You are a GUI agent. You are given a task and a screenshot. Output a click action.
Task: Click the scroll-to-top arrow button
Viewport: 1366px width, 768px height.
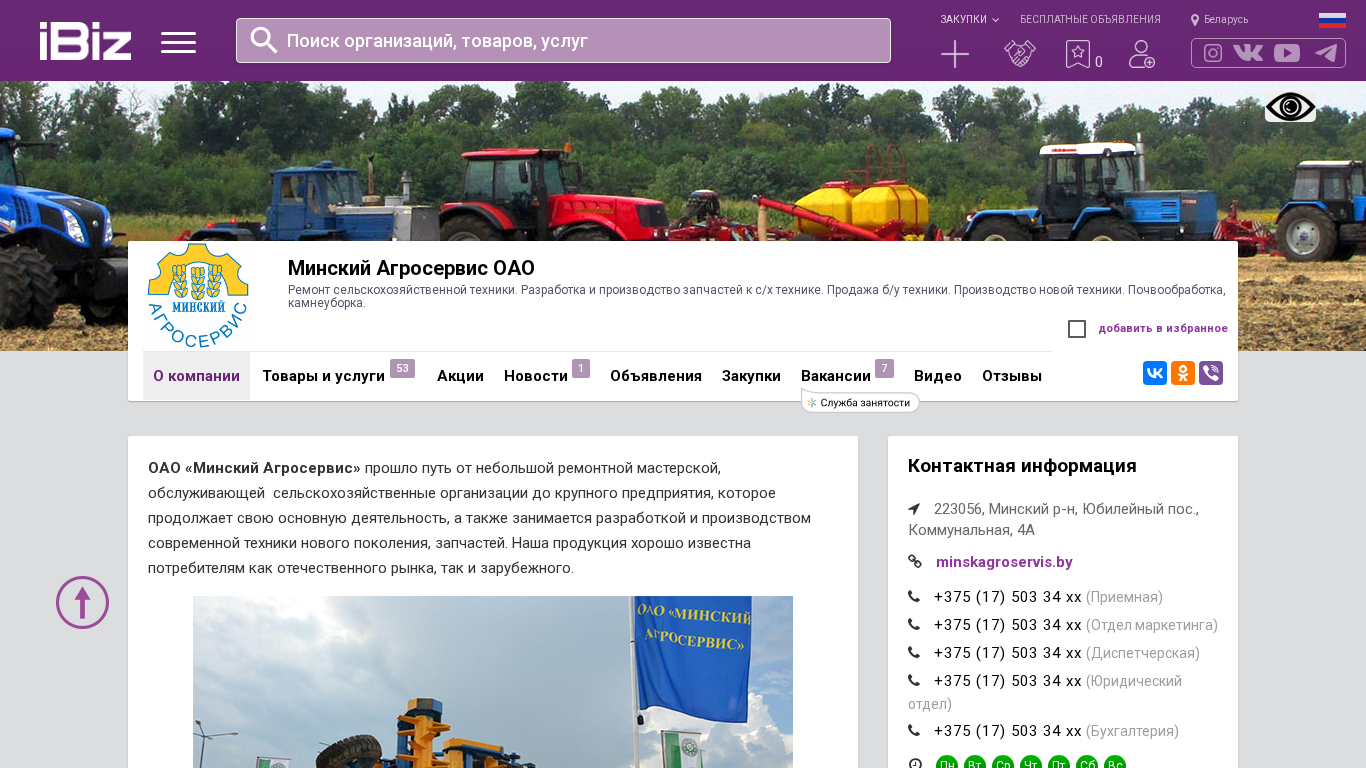(x=82, y=602)
